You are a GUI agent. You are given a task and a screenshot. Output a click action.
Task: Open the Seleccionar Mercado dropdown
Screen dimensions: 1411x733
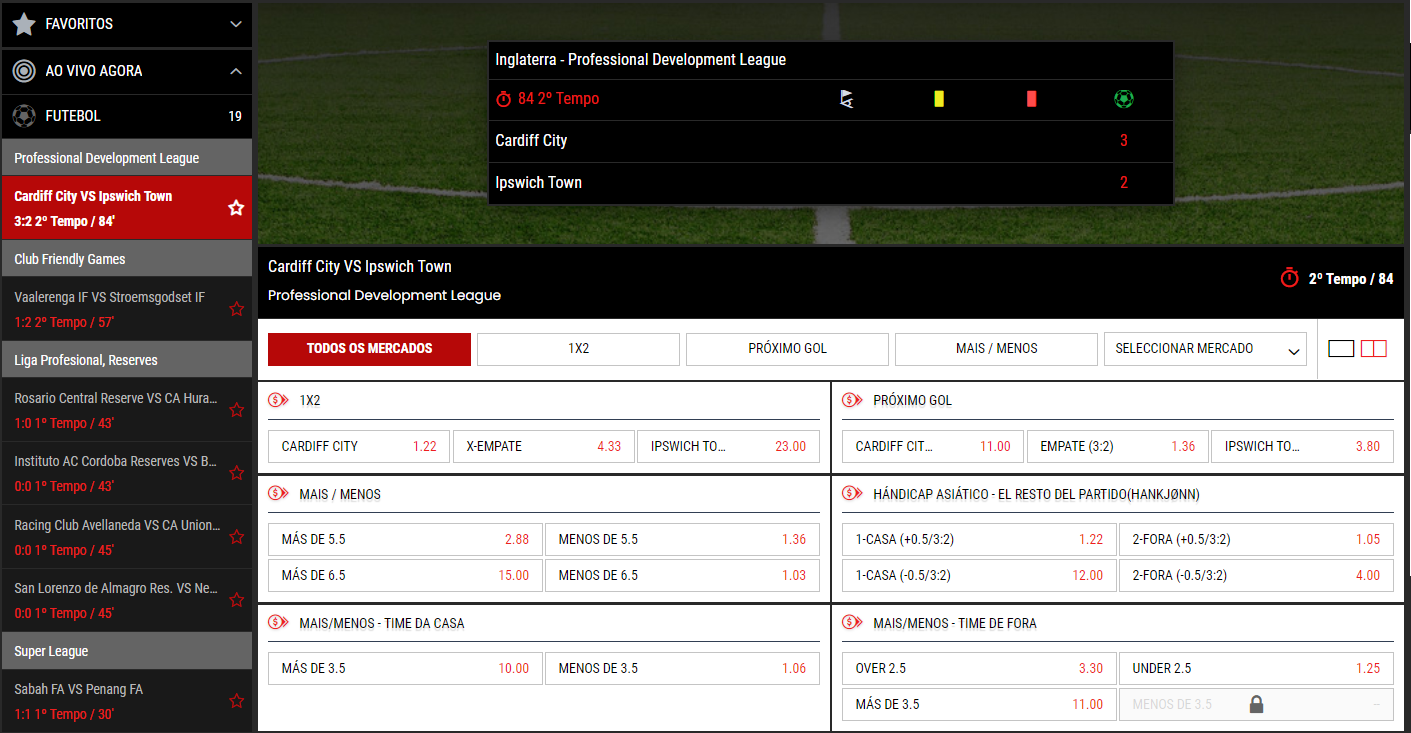[1205, 349]
